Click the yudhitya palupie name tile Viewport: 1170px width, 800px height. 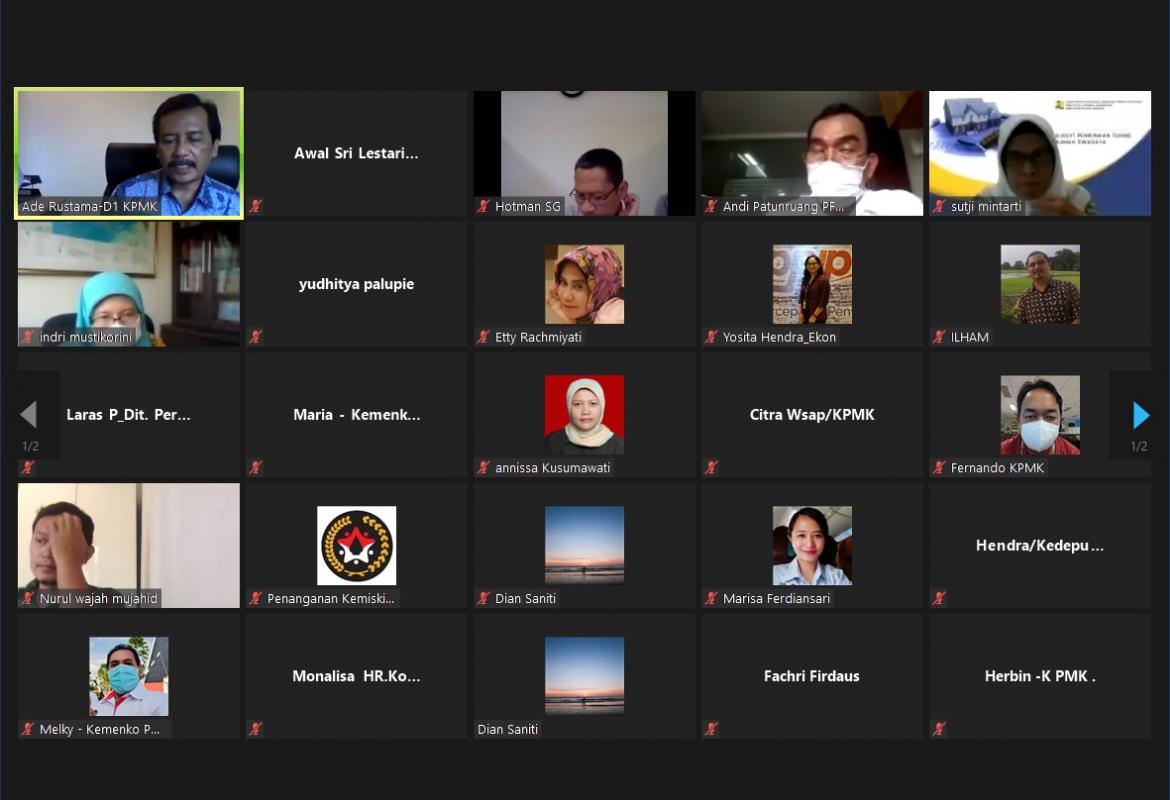tap(356, 284)
